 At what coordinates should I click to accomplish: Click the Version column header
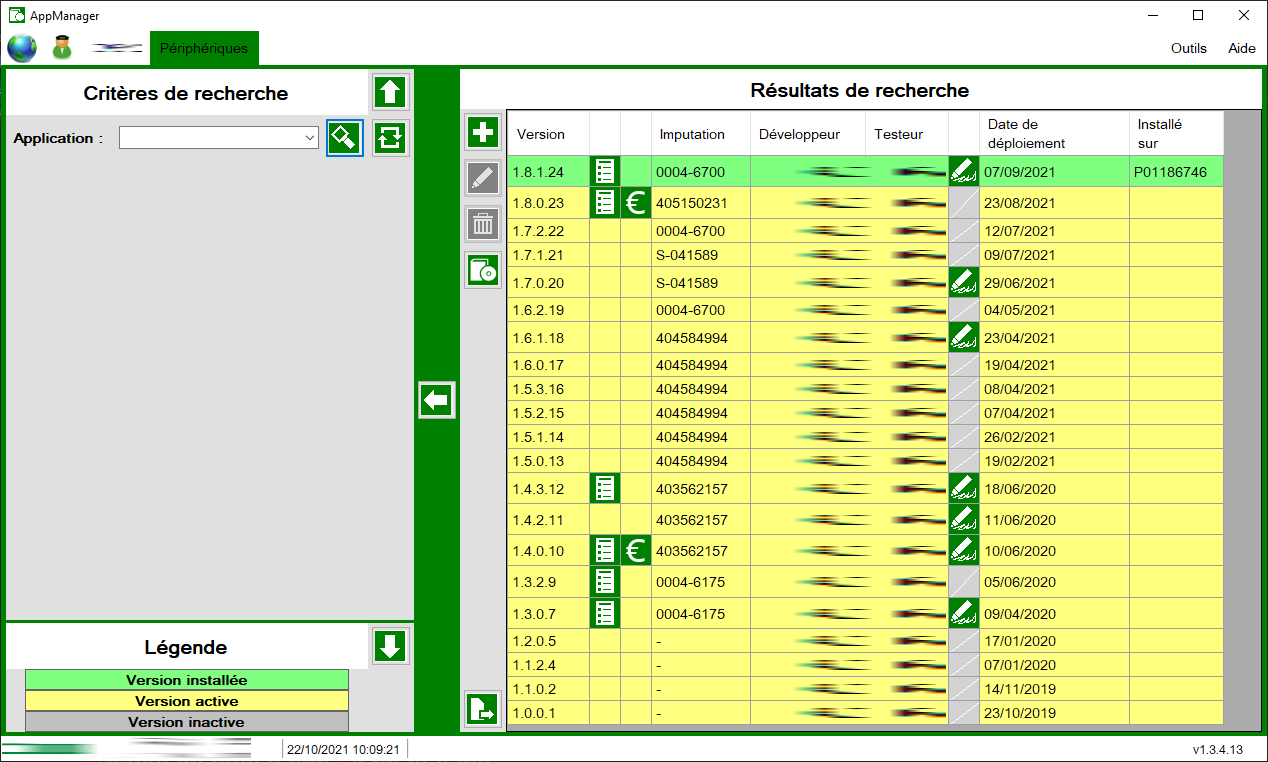coord(541,134)
